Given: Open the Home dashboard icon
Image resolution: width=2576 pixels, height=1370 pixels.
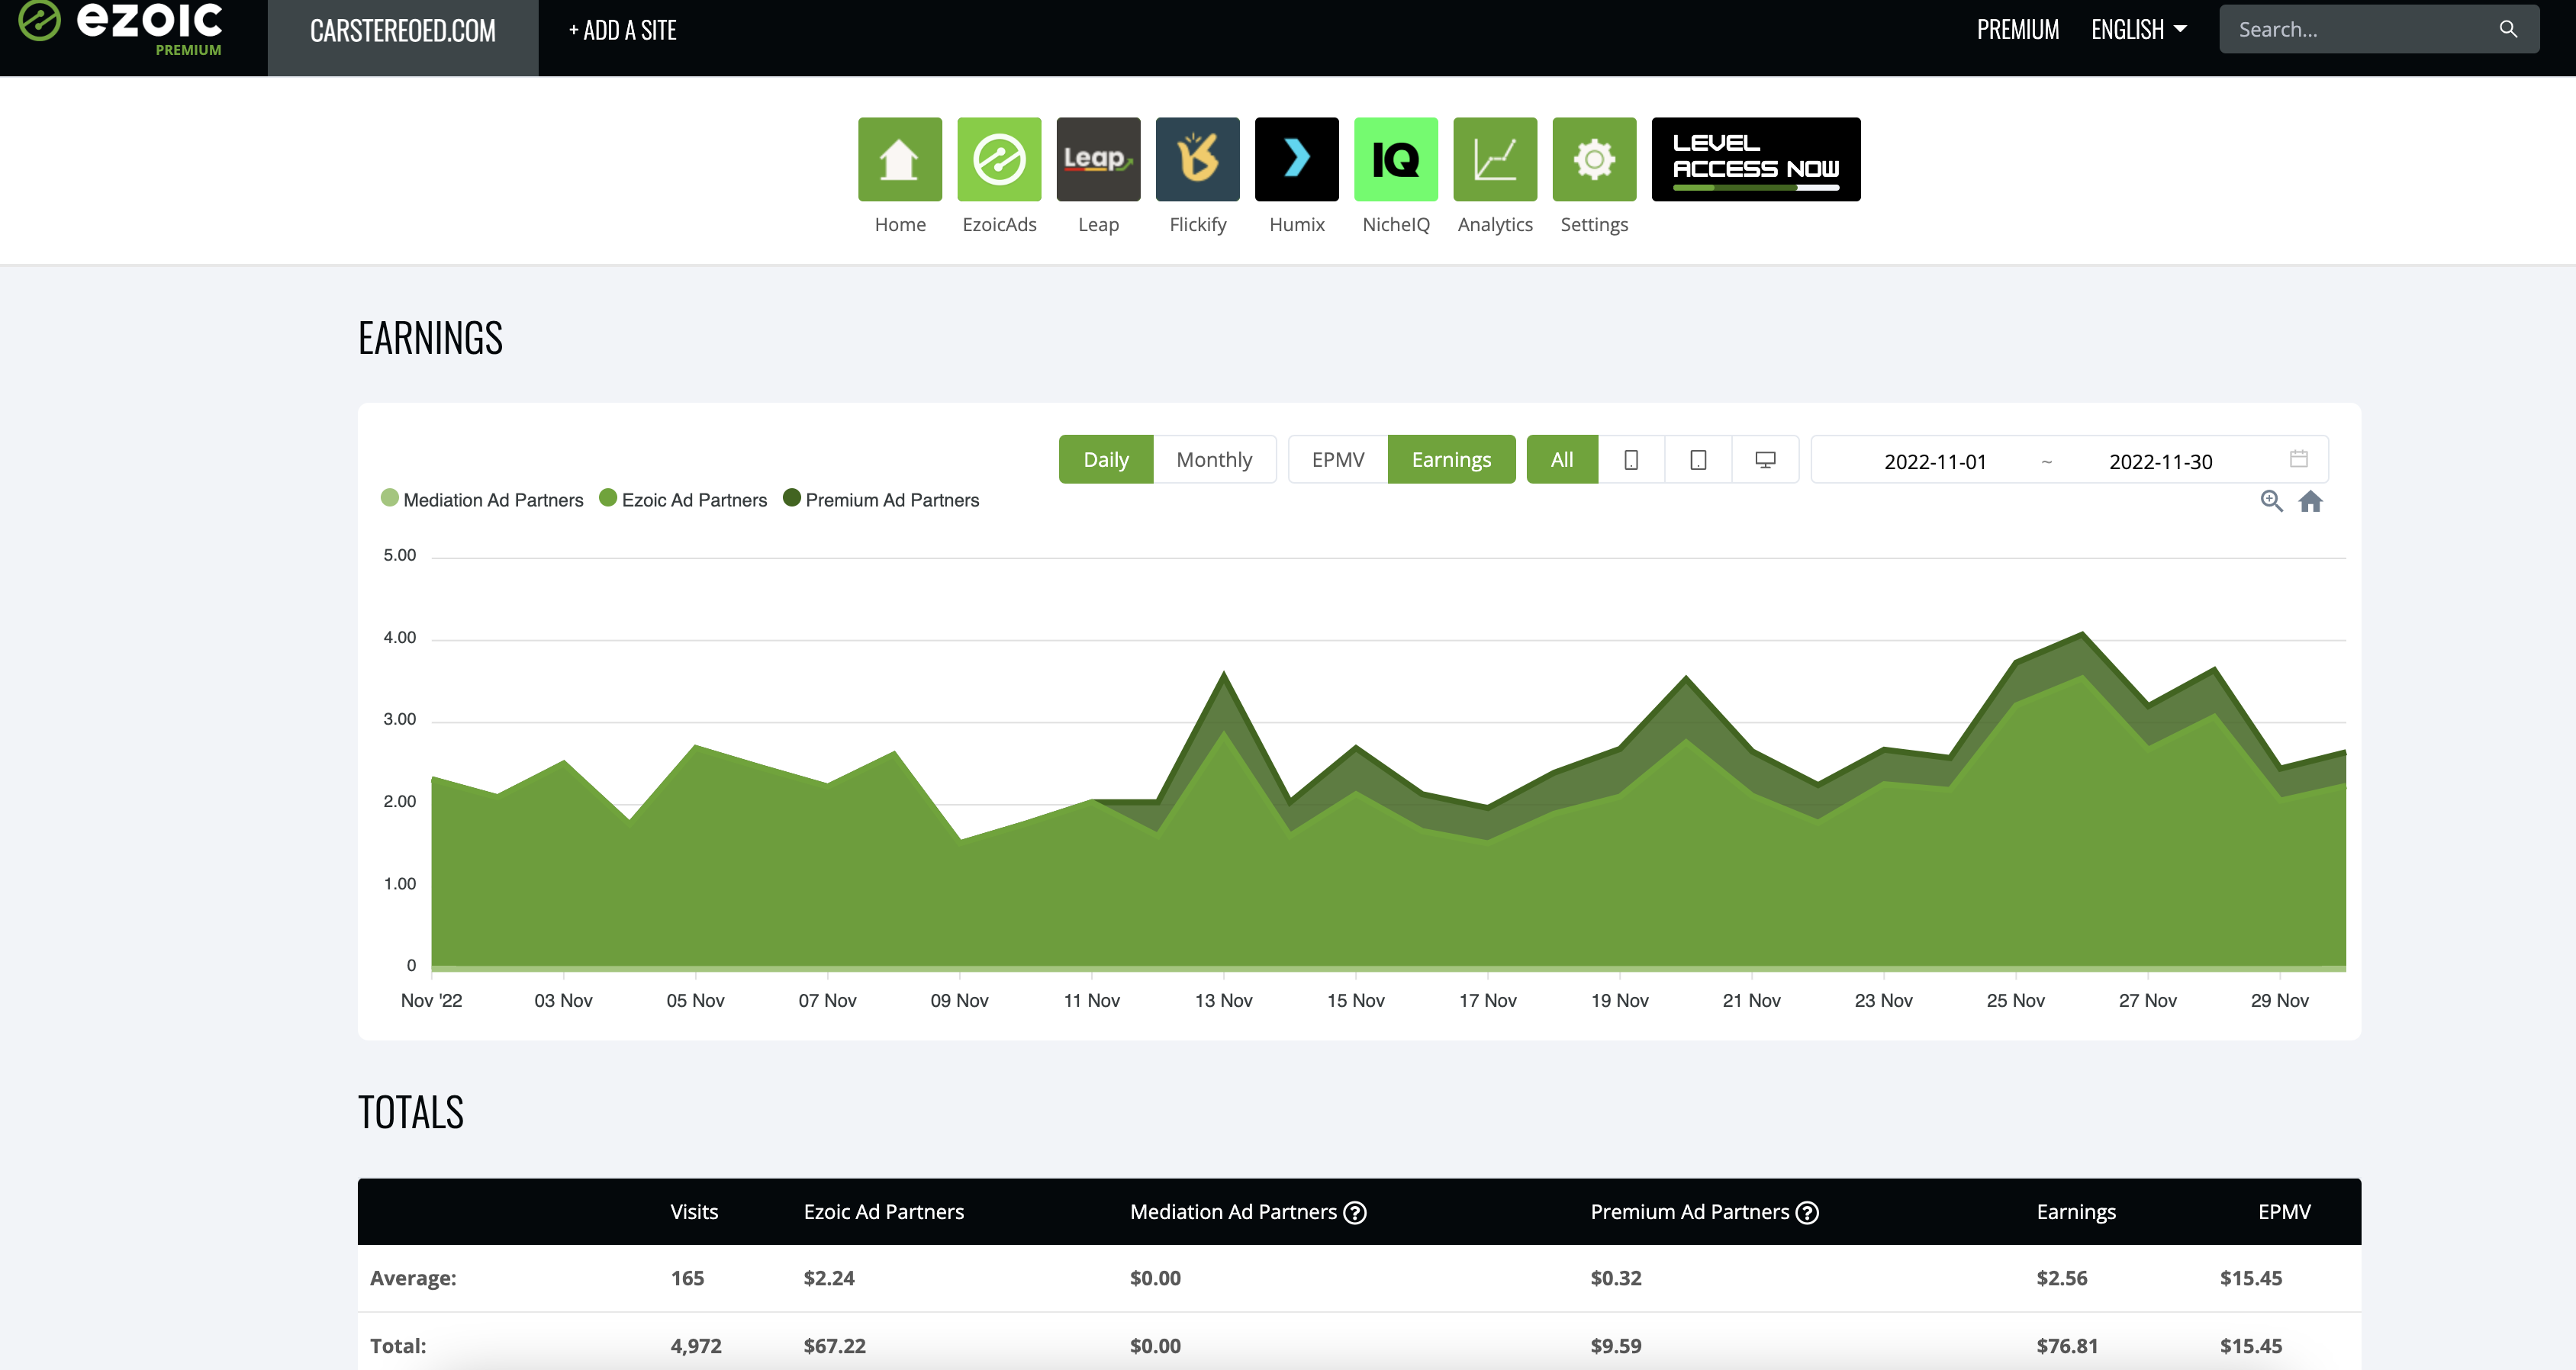Looking at the screenshot, I should 899,159.
